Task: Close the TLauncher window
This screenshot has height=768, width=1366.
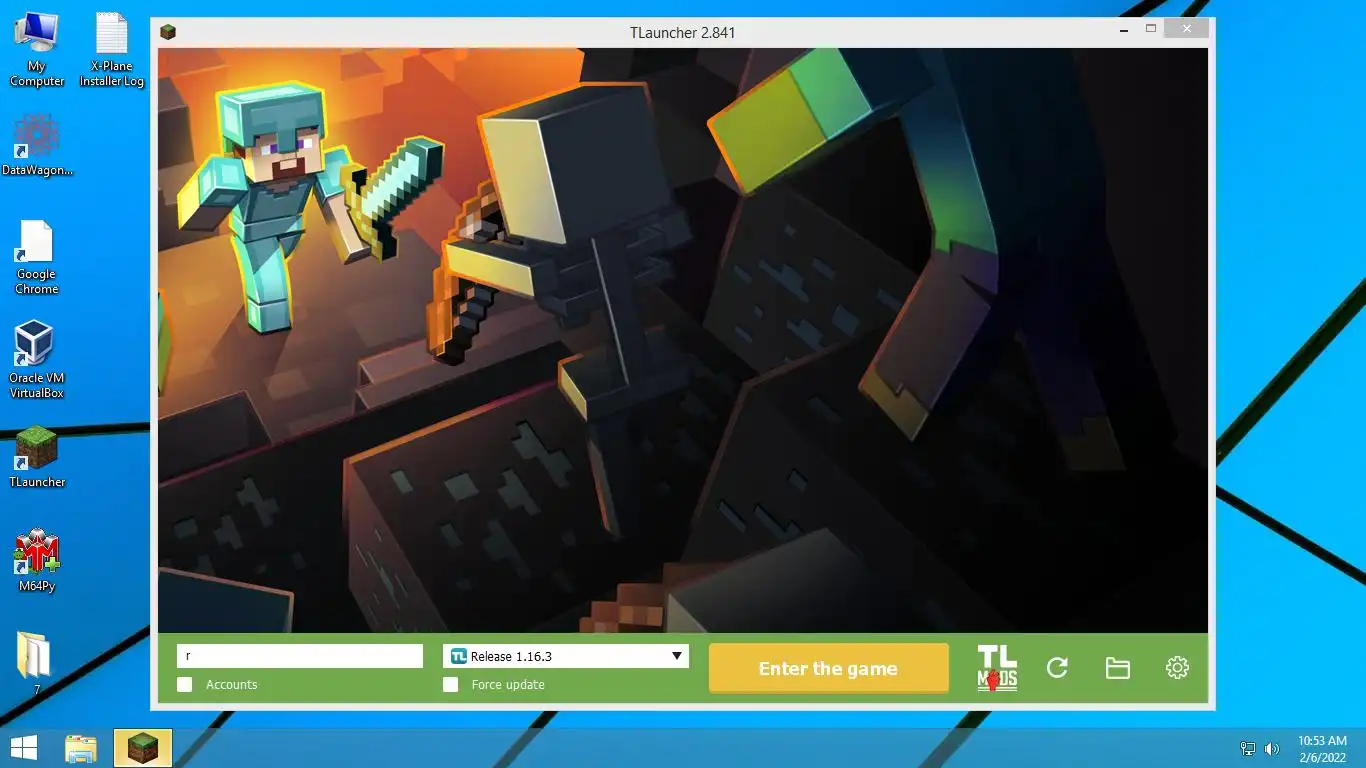Action: tap(1187, 30)
